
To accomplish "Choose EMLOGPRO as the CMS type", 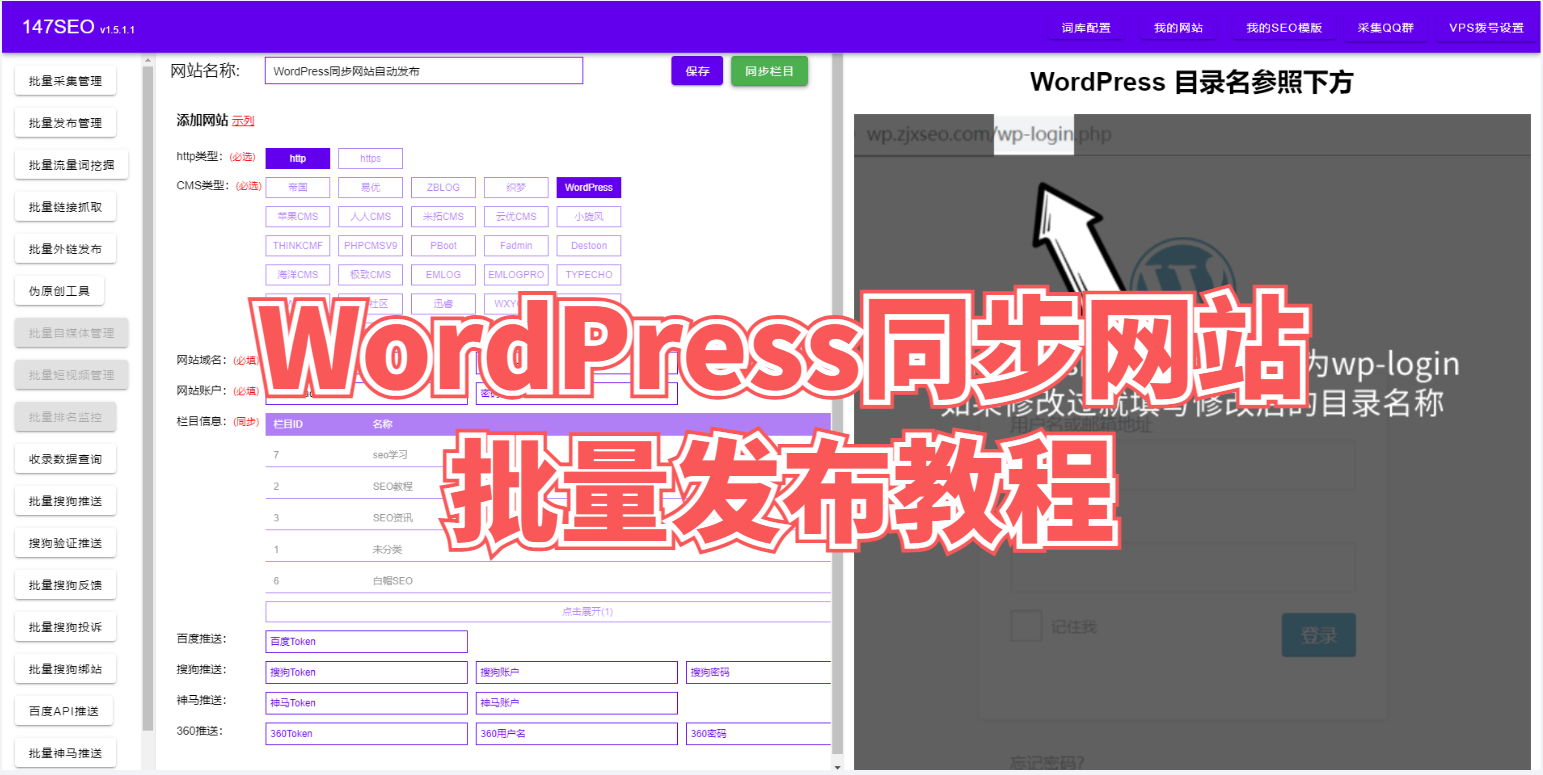I will (x=516, y=274).
